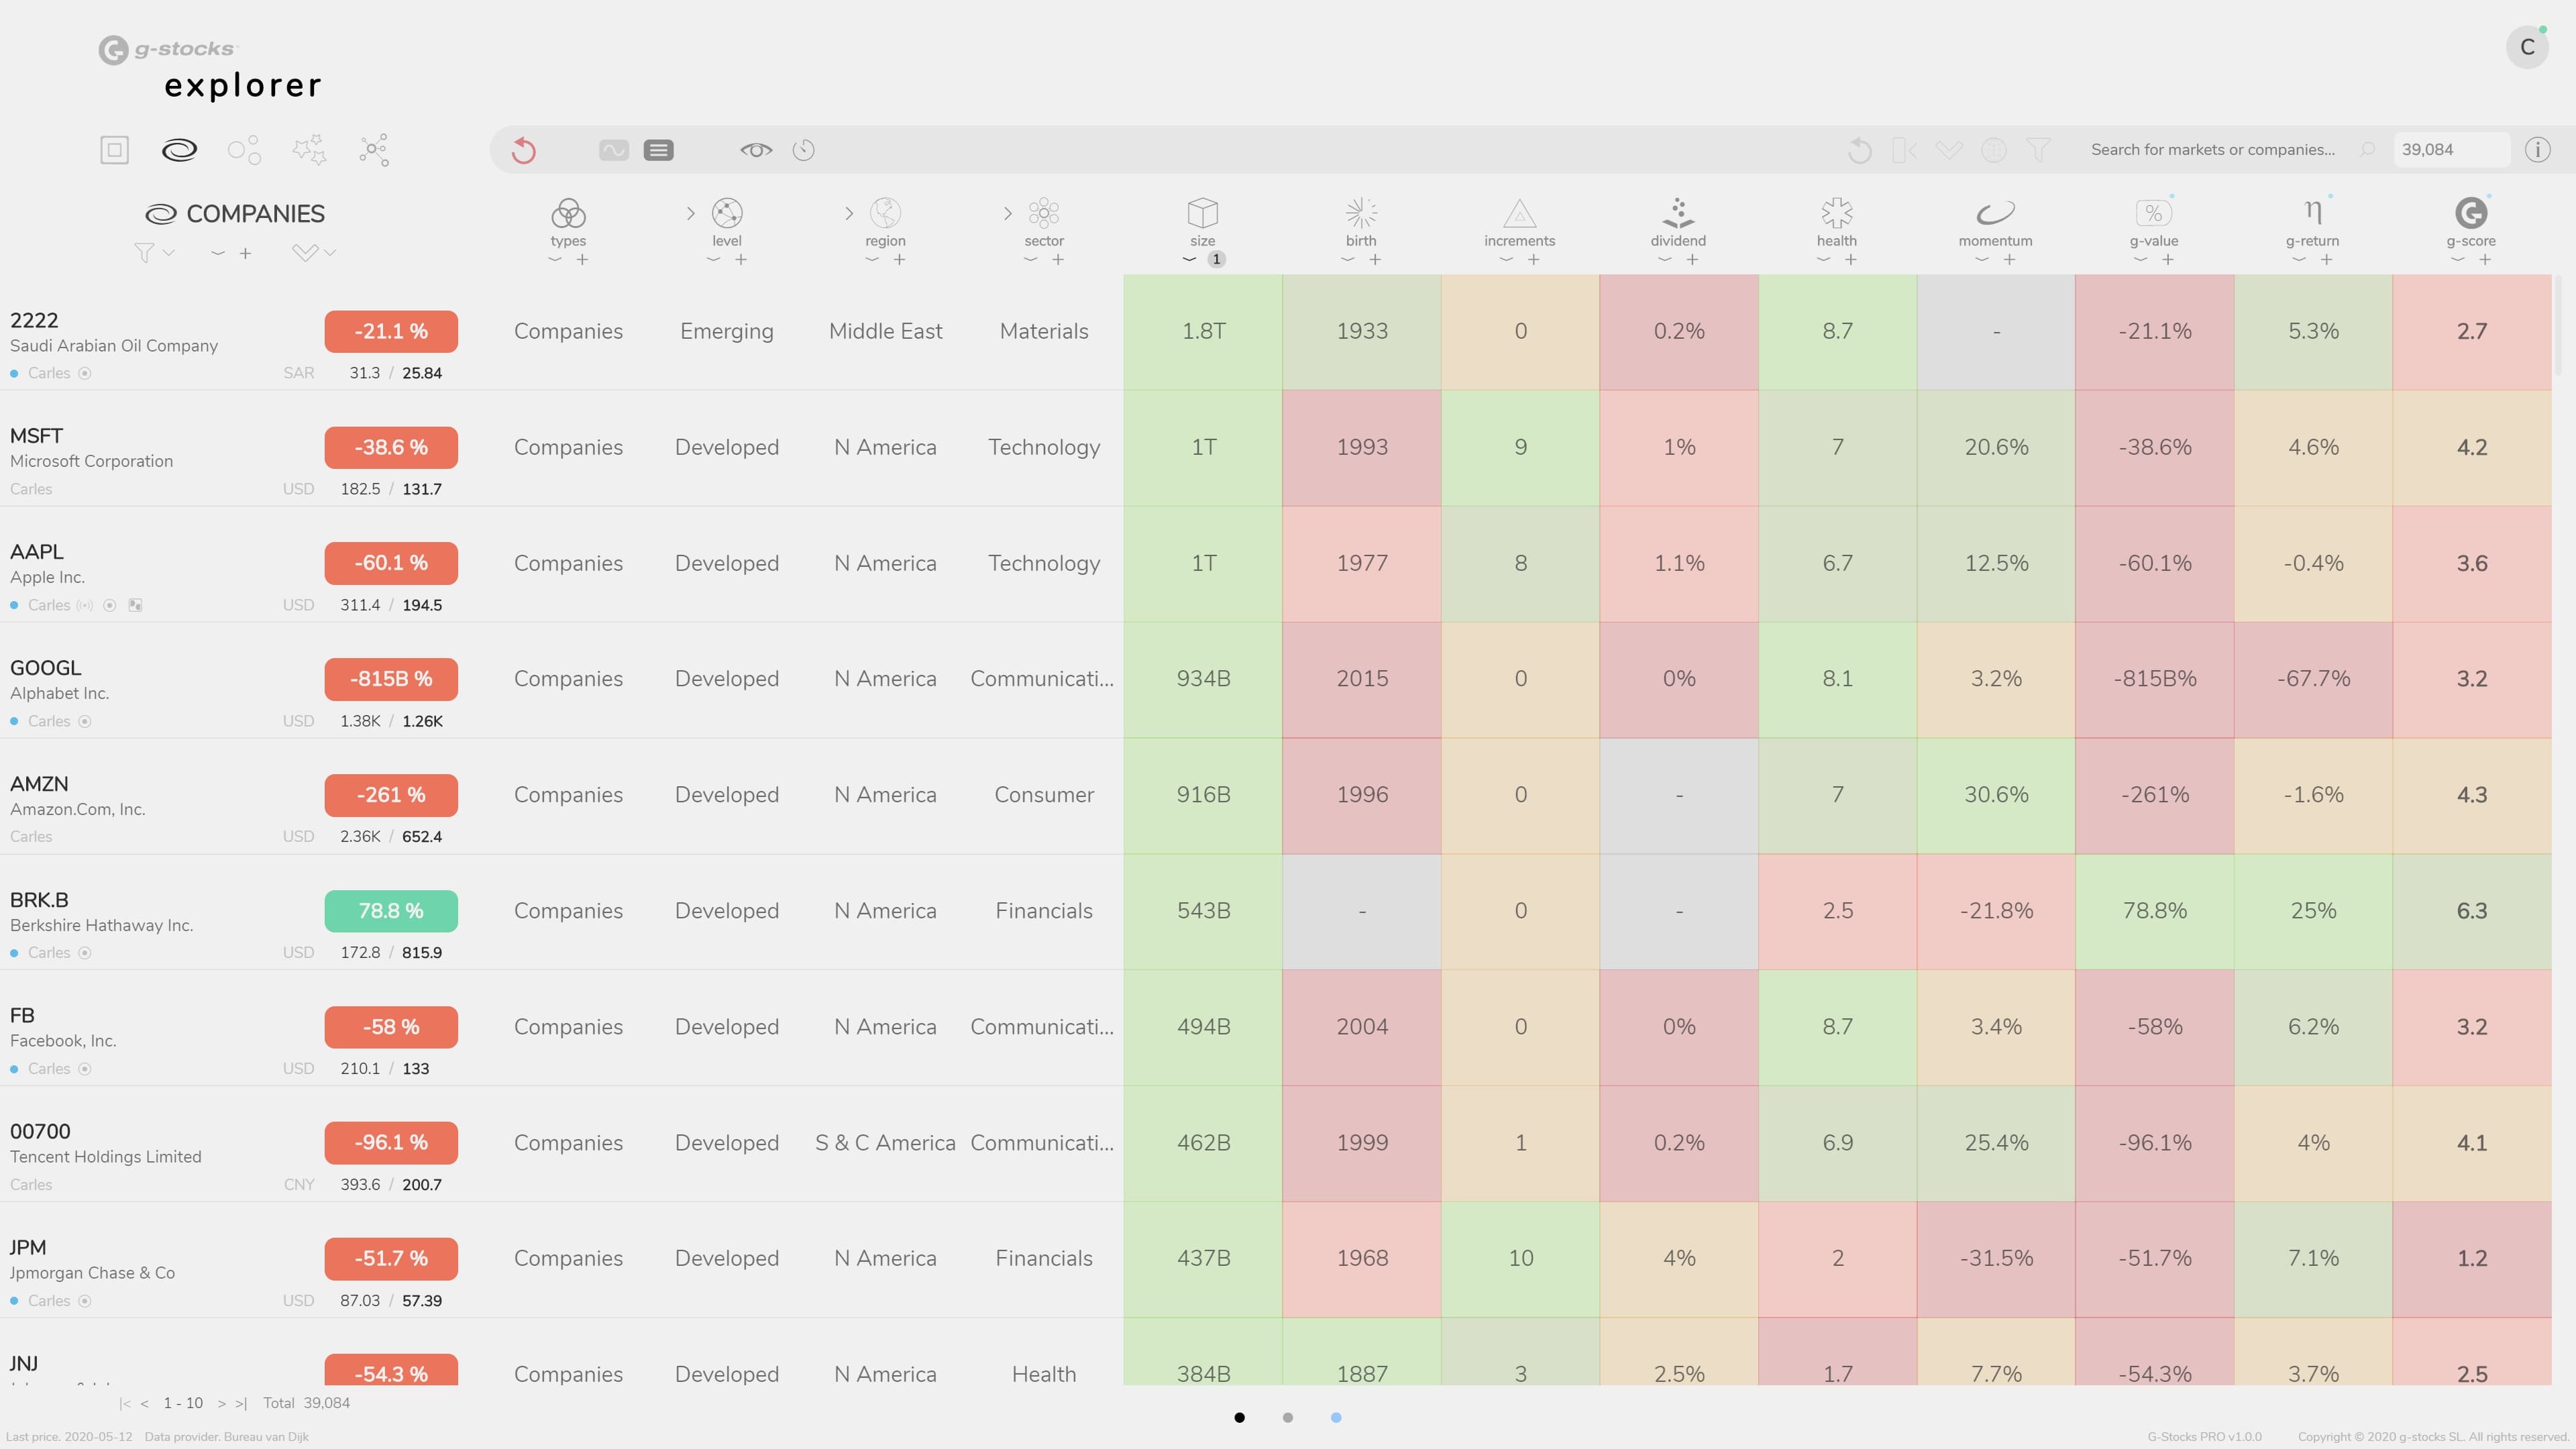This screenshot has height=1449, width=2576.
Task: Select the first black page dot
Action: point(1240,1417)
